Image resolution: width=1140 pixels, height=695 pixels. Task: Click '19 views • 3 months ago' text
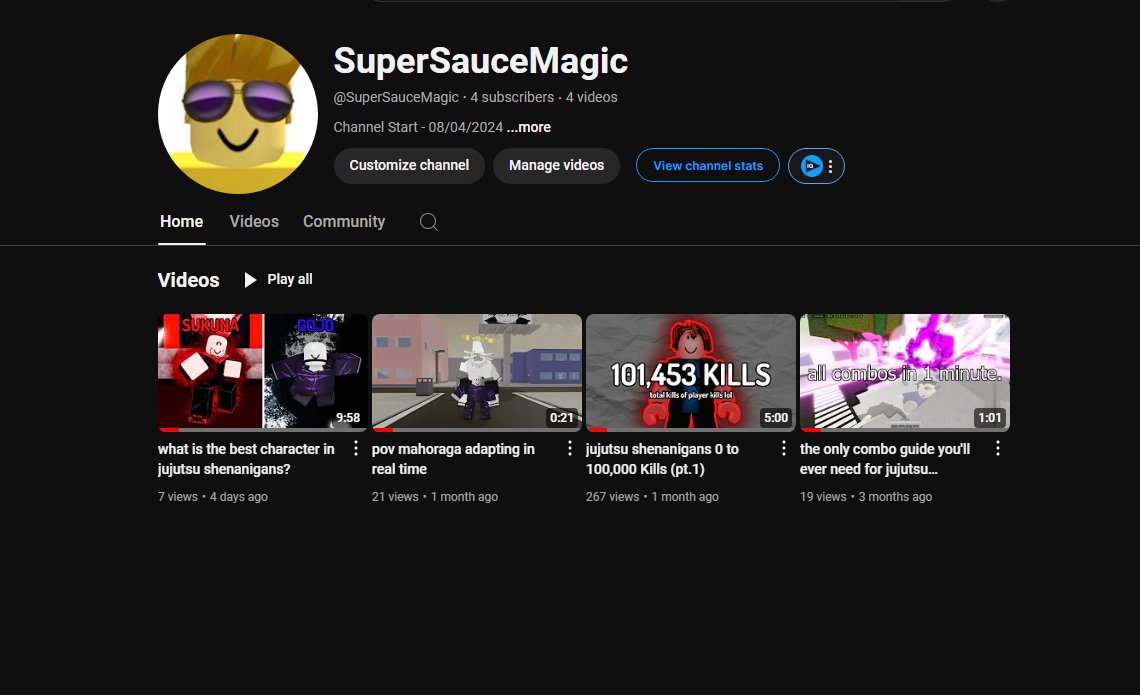pyautogui.click(x=866, y=497)
